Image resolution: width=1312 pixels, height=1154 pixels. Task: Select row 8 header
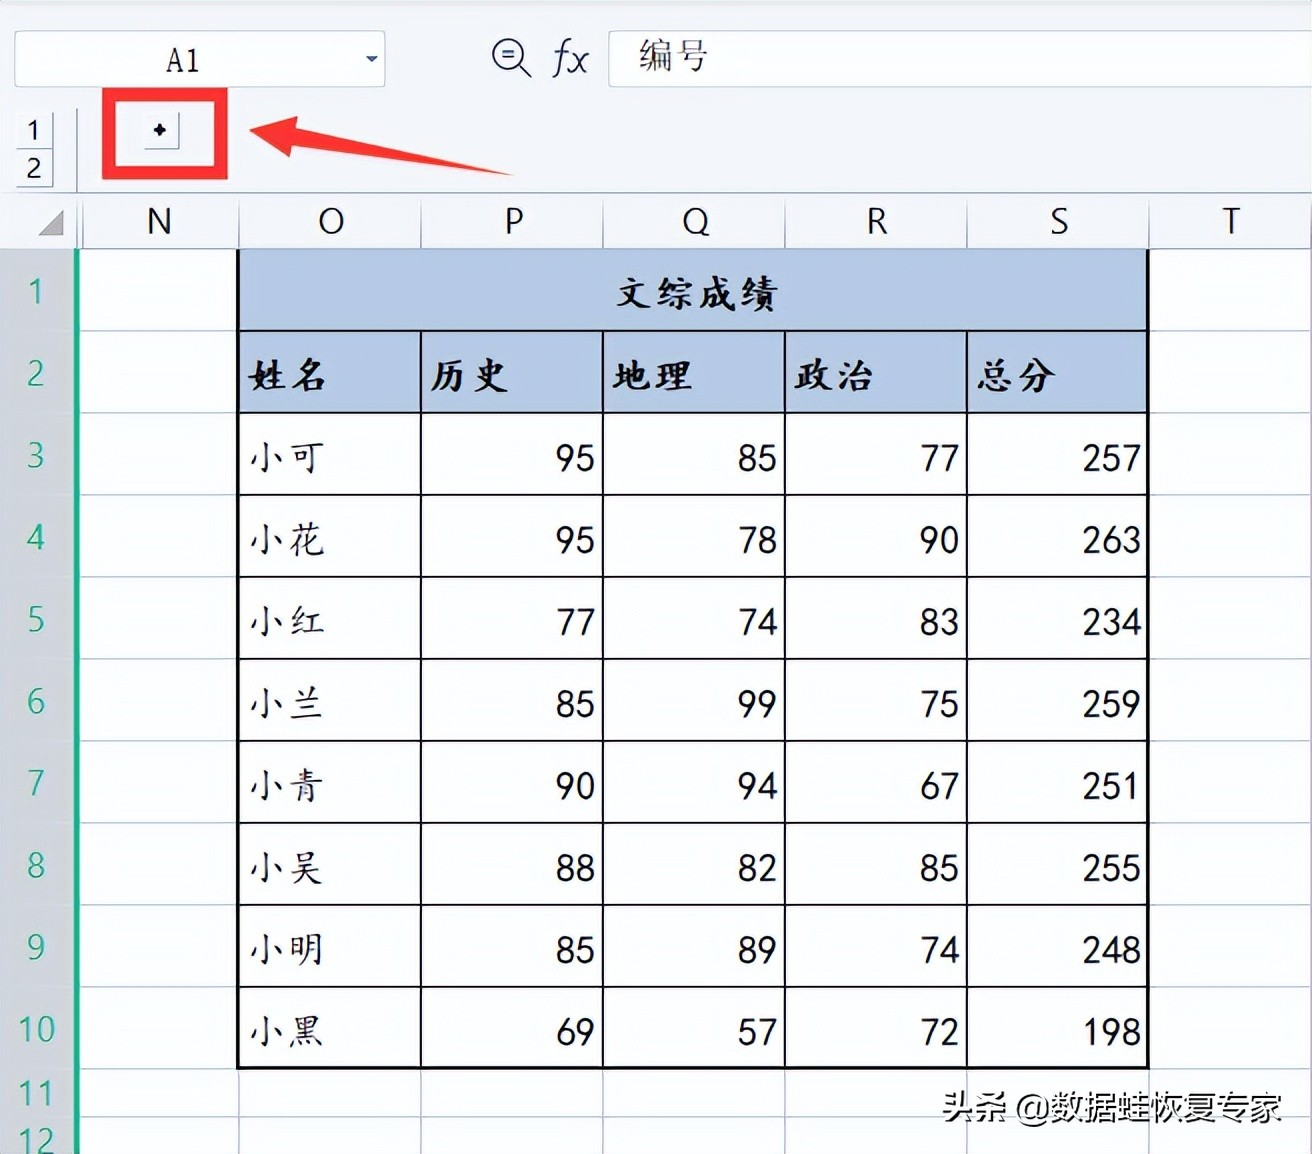point(37,865)
